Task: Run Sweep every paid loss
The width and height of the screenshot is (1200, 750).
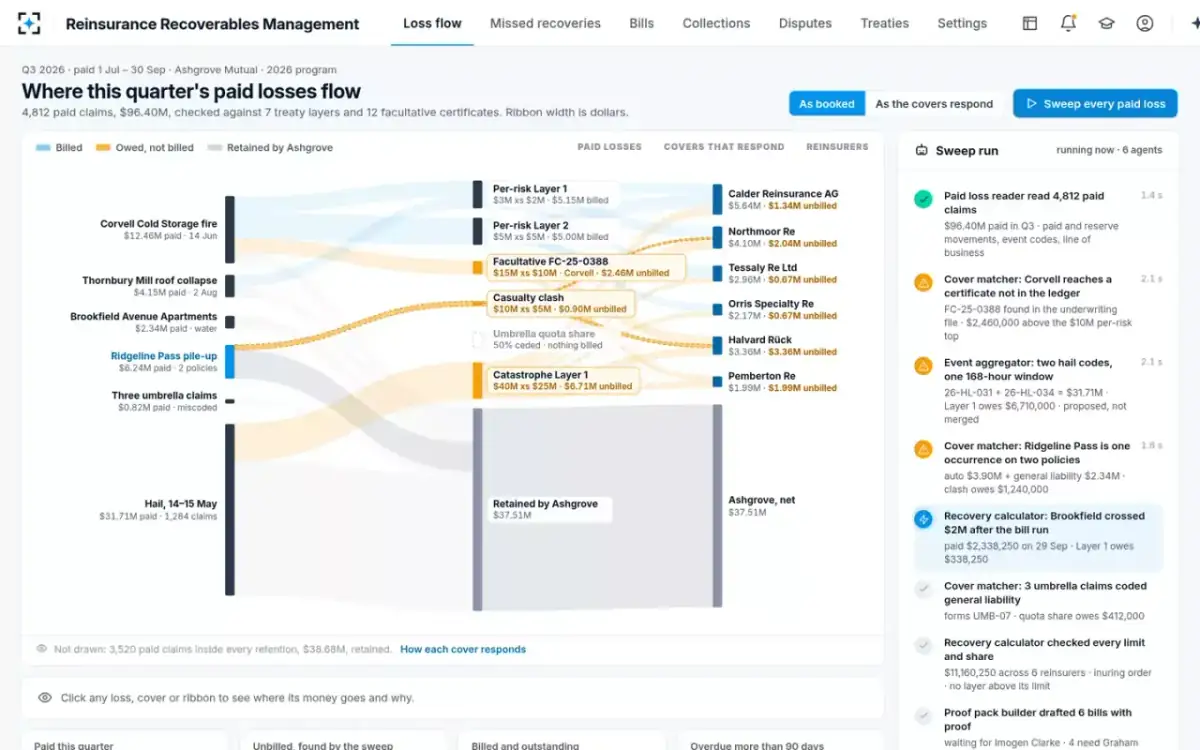Action: point(1095,103)
